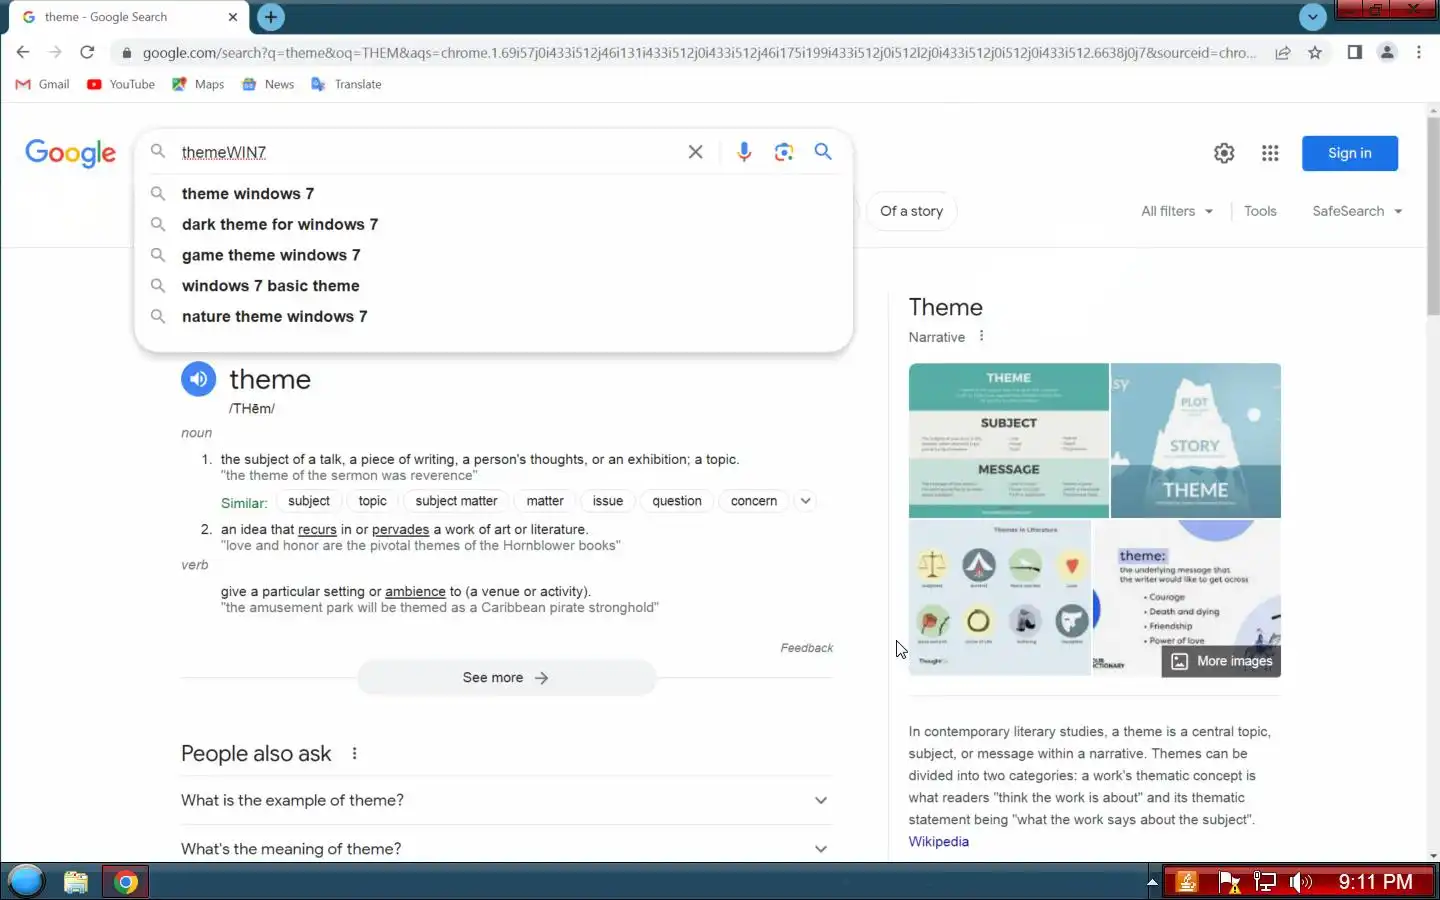Open a new Chrome tab

(x=270, y=17)
